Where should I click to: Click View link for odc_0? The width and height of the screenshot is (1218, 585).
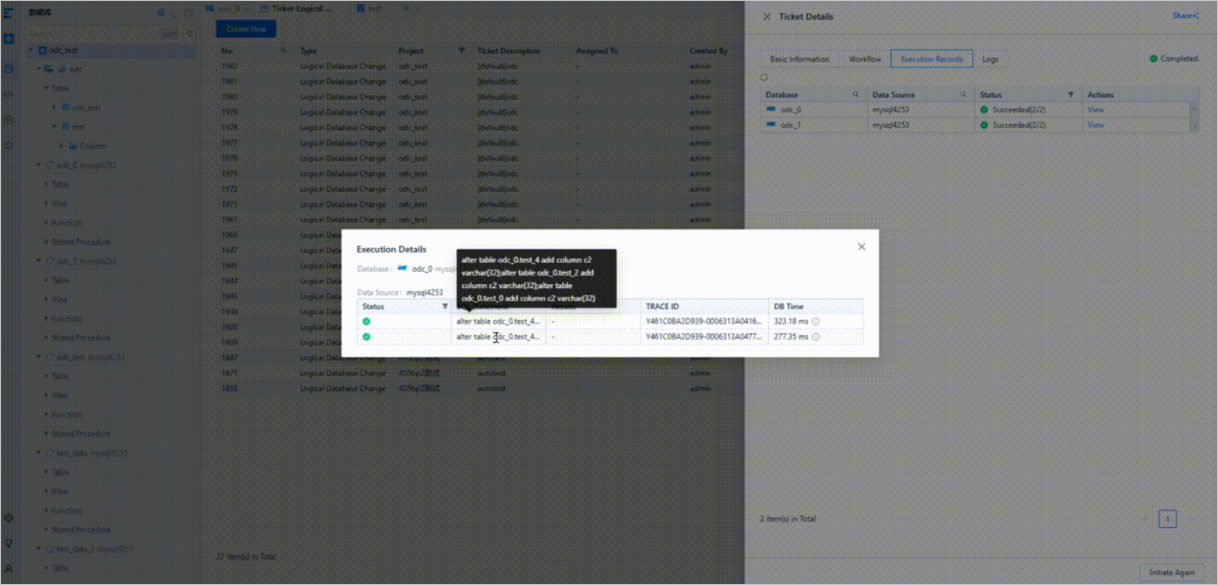pos(1096,110)
